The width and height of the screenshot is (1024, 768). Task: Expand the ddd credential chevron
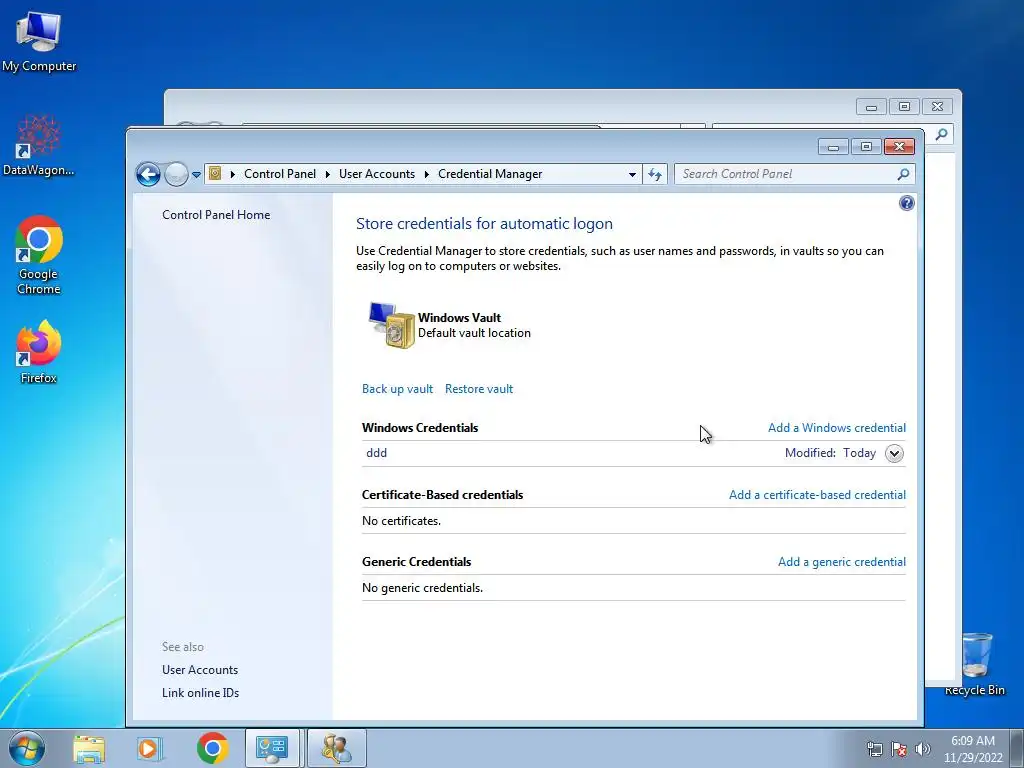point(894,453)
